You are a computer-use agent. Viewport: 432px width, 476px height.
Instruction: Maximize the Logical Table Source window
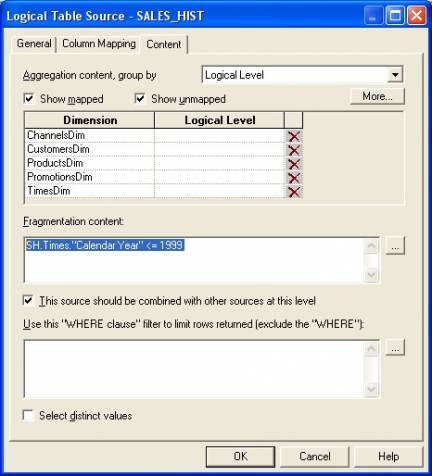[x=395, y=15]
